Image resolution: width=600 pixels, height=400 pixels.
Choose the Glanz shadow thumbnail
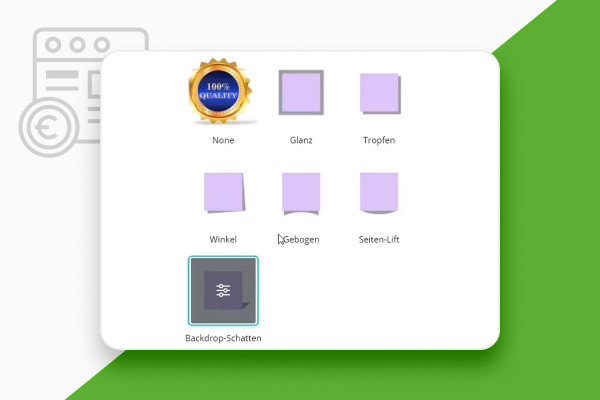[x=301, y=92]
